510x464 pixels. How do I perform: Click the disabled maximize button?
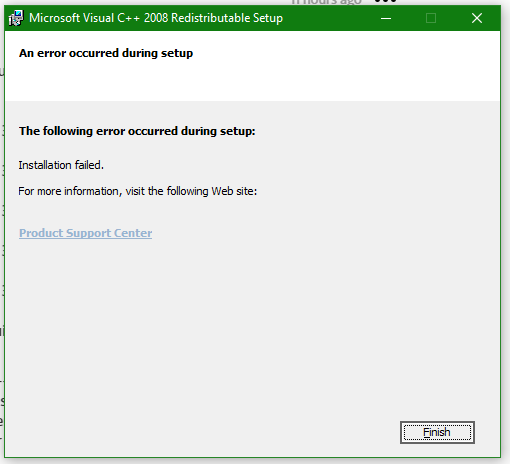point(431,18)
